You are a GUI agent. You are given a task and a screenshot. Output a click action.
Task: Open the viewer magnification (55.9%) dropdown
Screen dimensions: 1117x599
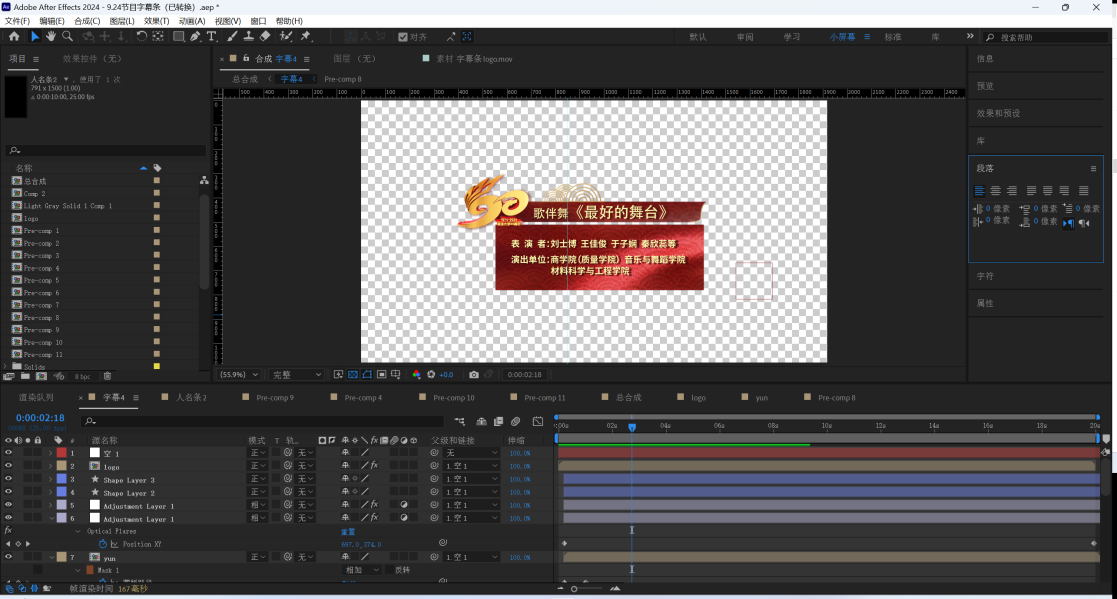tap(239, 375)
